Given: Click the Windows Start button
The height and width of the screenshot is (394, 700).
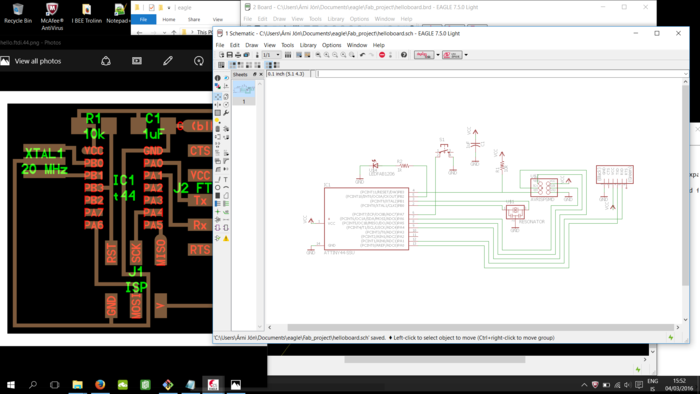Looking at the screenshot, I should [x=11, y=385].
